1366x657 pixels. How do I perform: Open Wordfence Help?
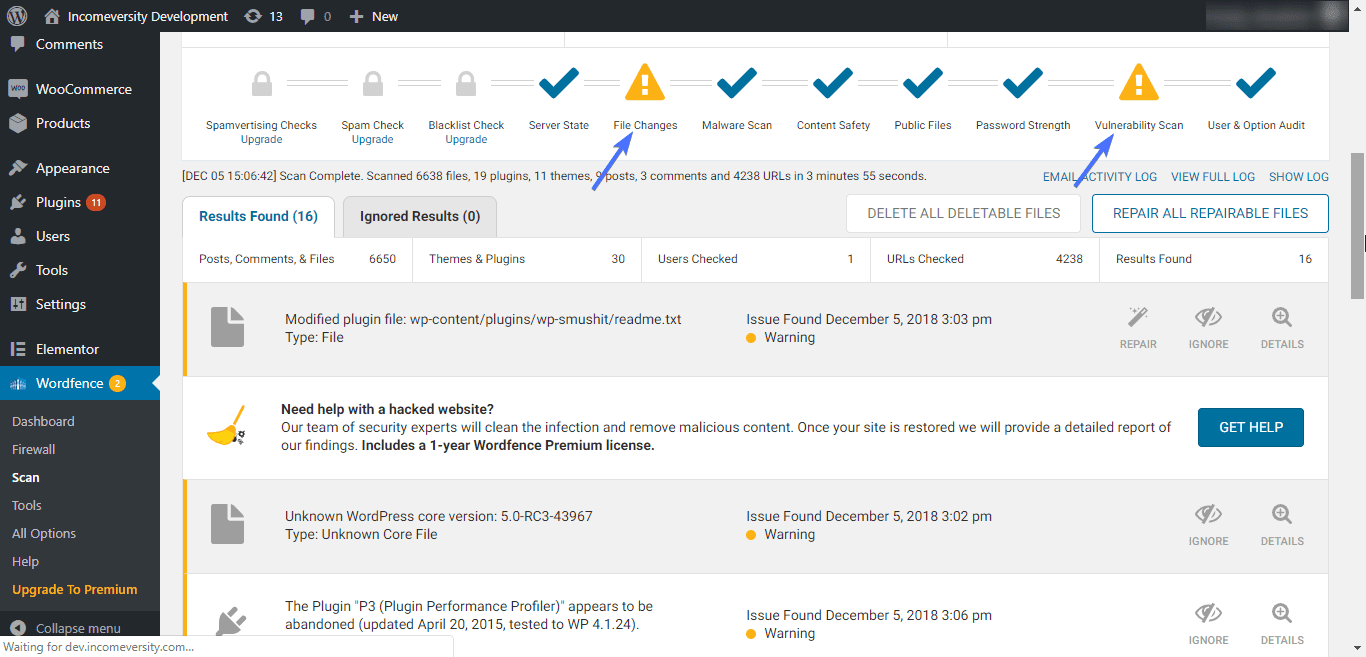[x=26, y=561]
